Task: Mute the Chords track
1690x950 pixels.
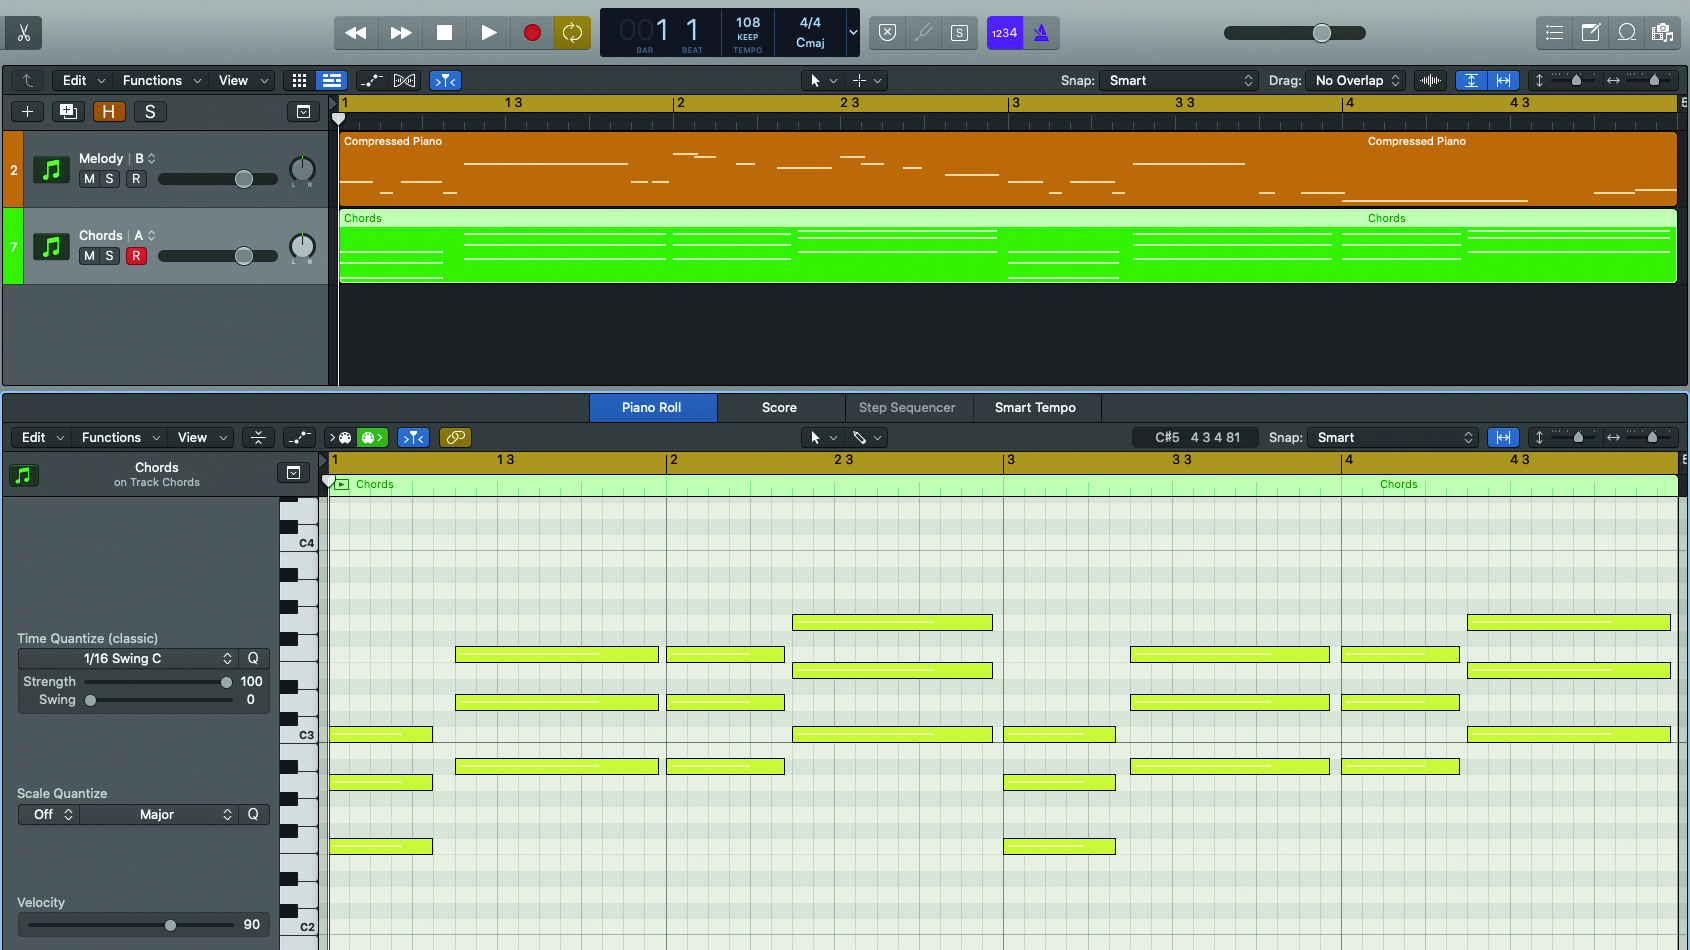Action: click(x=89, y=256)
